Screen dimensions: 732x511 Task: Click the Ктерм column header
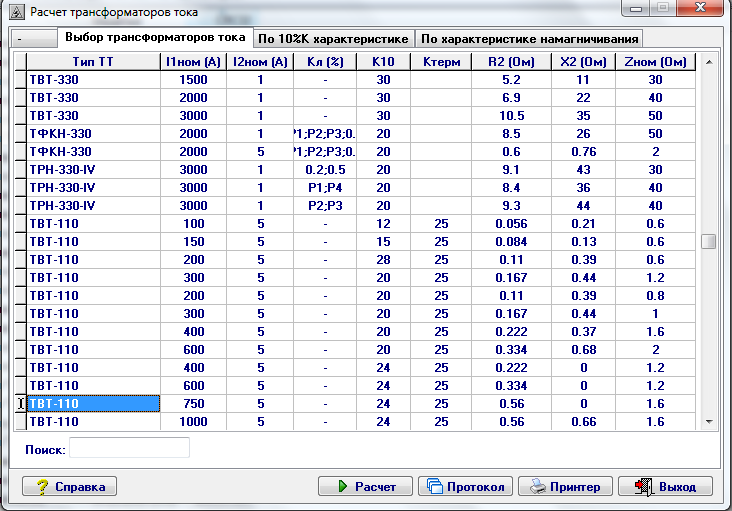coord(441,62)
